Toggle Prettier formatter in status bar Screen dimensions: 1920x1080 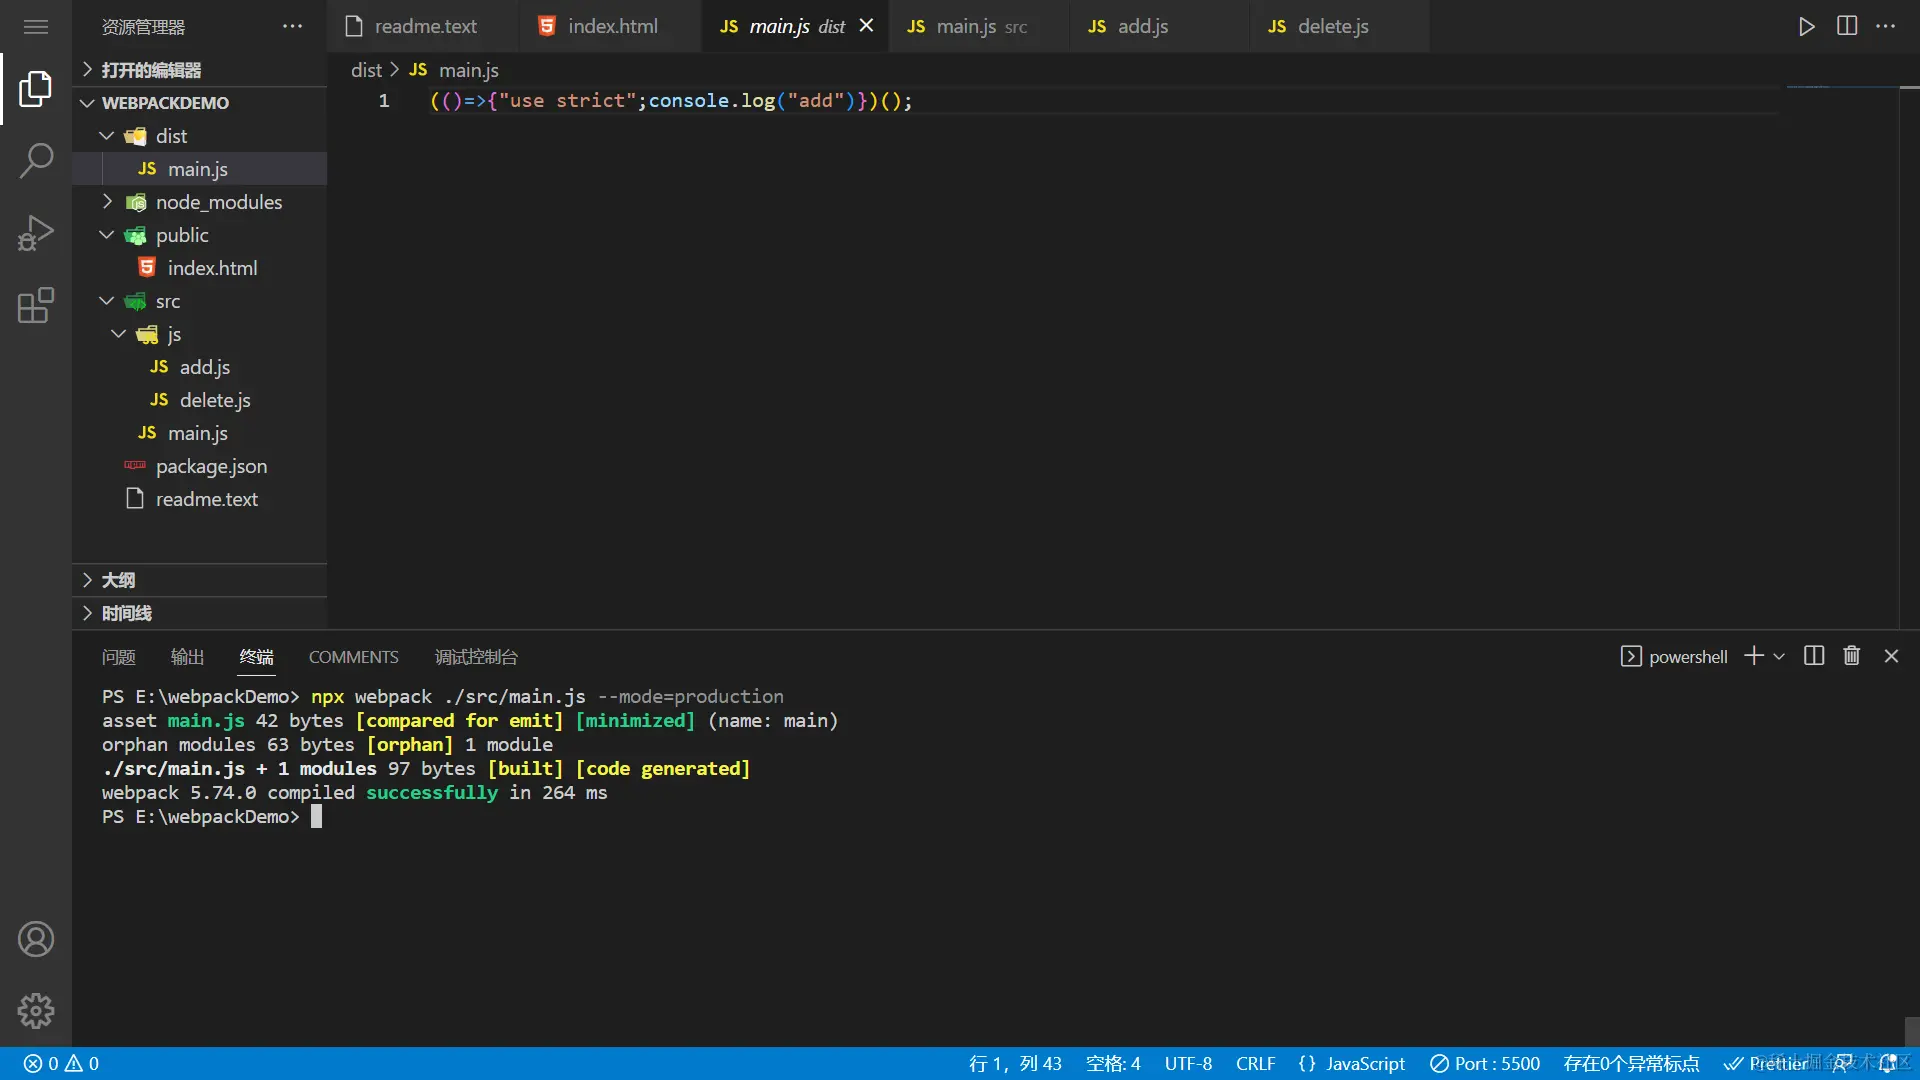(1767, 1064)
